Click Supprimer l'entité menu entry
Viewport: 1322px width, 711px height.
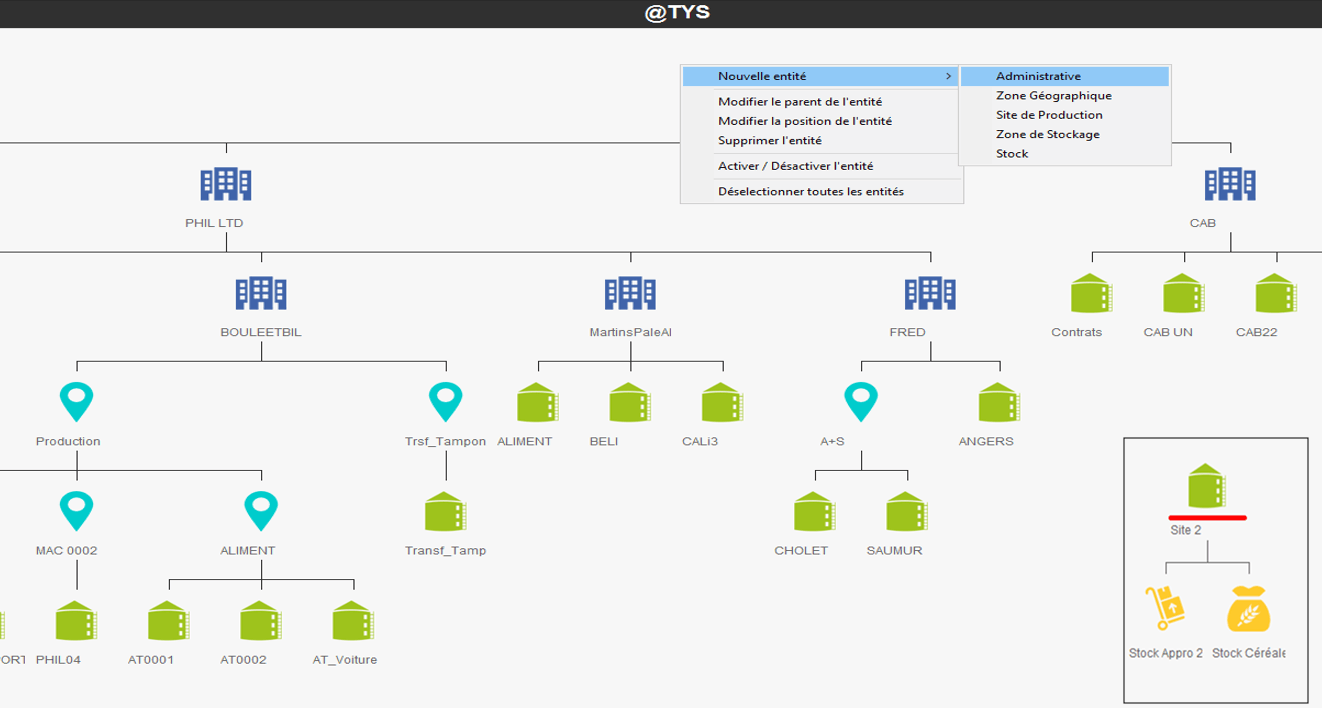[769, 140]
